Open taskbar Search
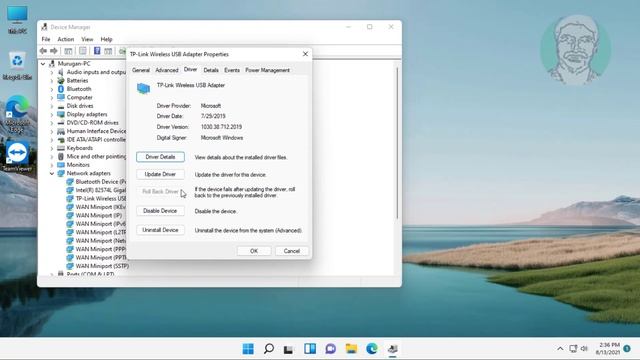Viewport: 640px width, 360px height. click(269, 349)
